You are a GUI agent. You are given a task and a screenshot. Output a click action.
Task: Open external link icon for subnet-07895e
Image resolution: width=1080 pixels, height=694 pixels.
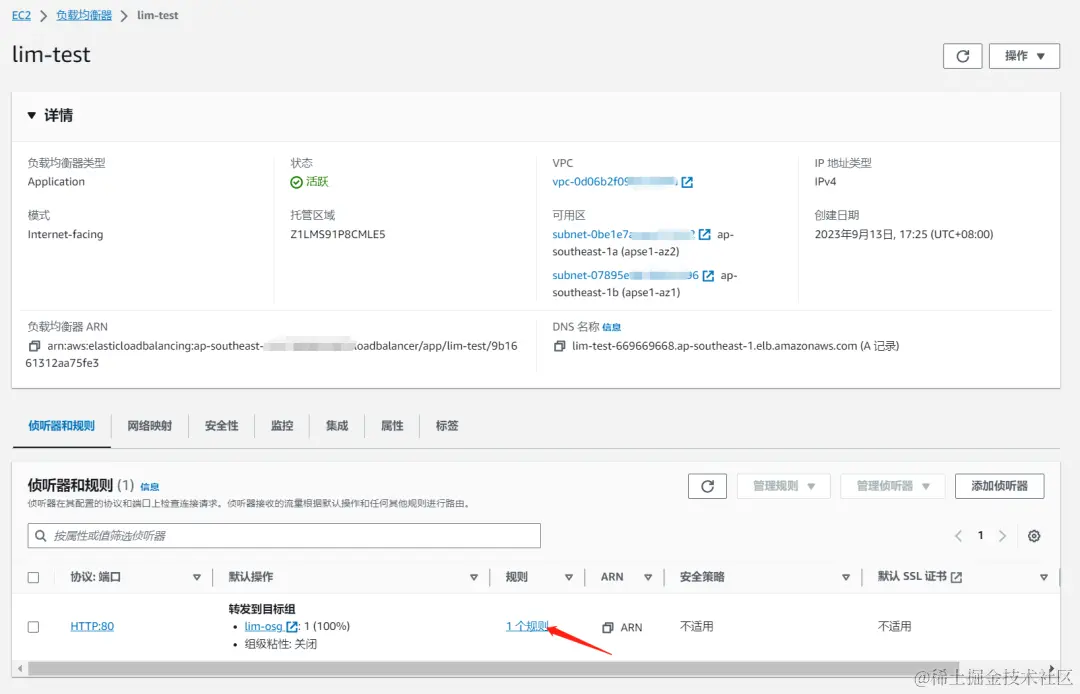(x=707, y=276)
